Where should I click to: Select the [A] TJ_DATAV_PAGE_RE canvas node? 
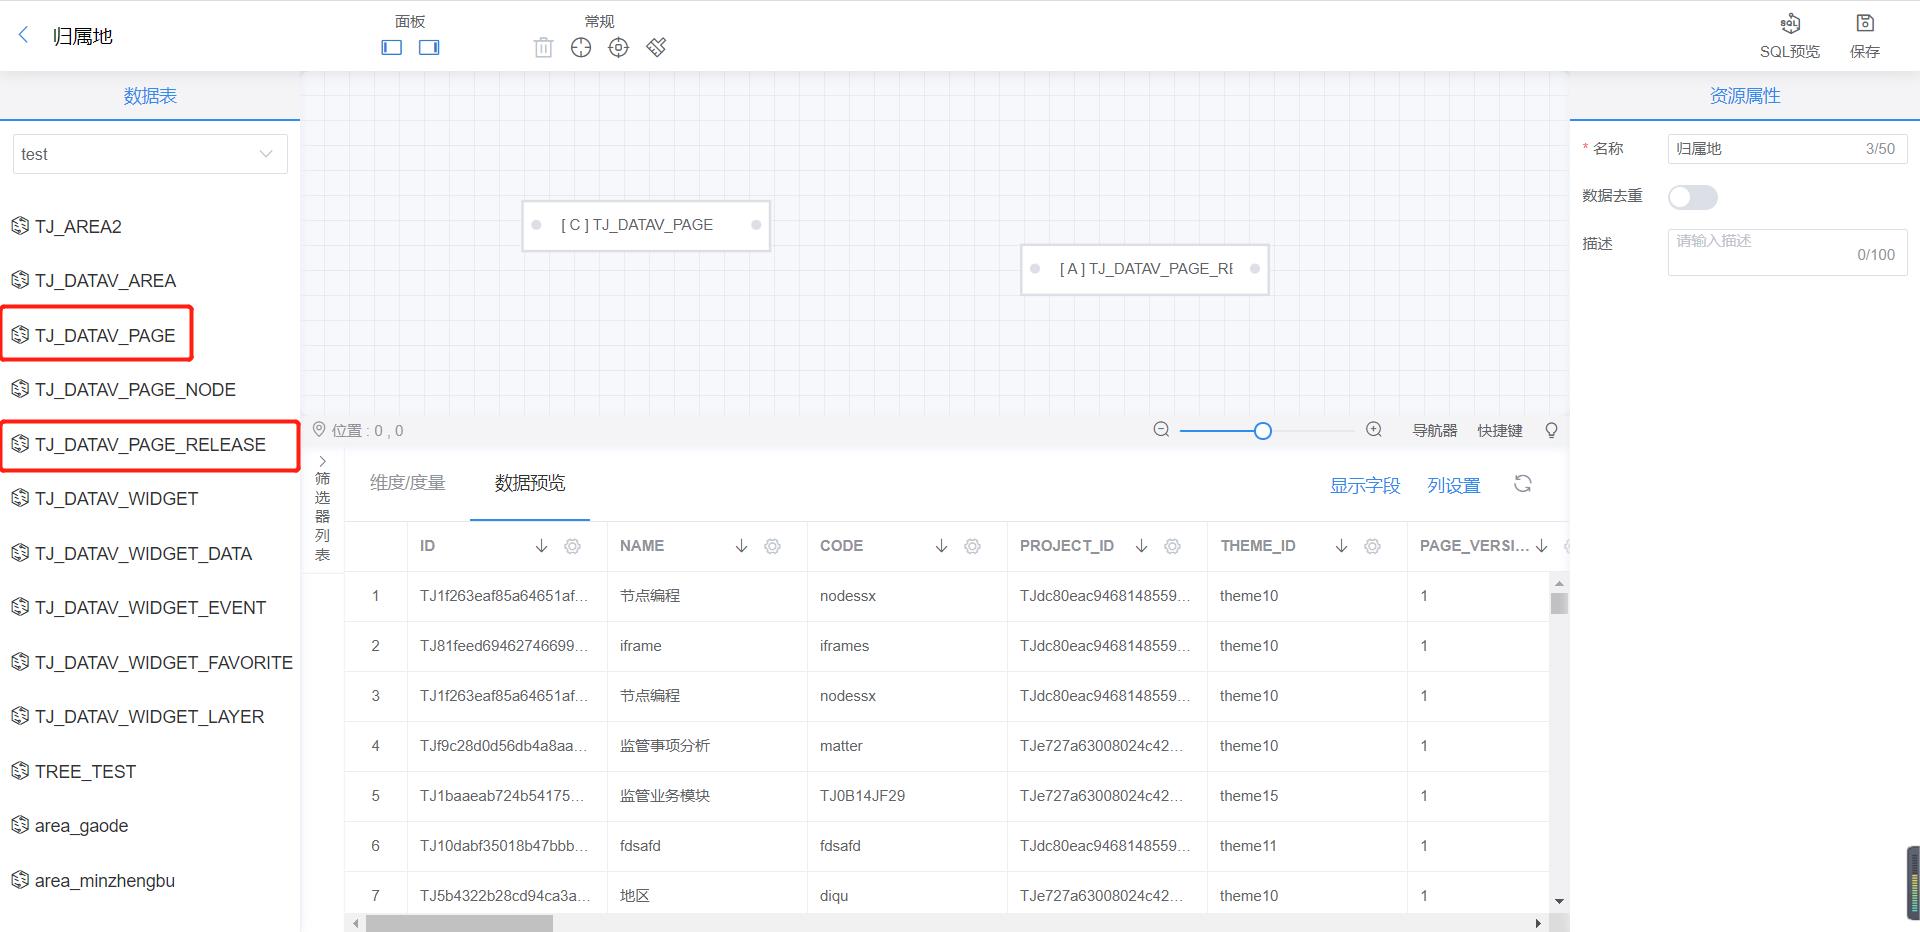[1145, 269]
